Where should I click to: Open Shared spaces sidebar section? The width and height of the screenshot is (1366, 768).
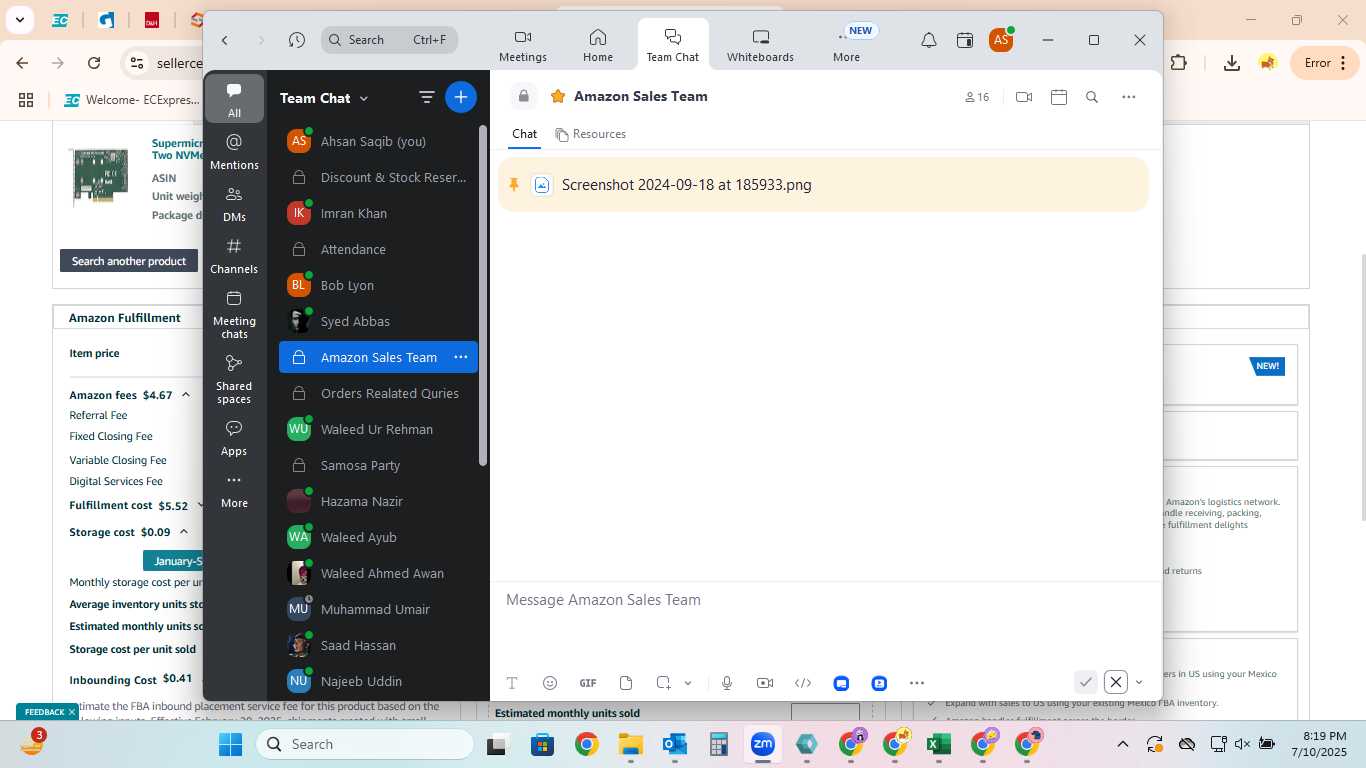[x=234, y=379]
